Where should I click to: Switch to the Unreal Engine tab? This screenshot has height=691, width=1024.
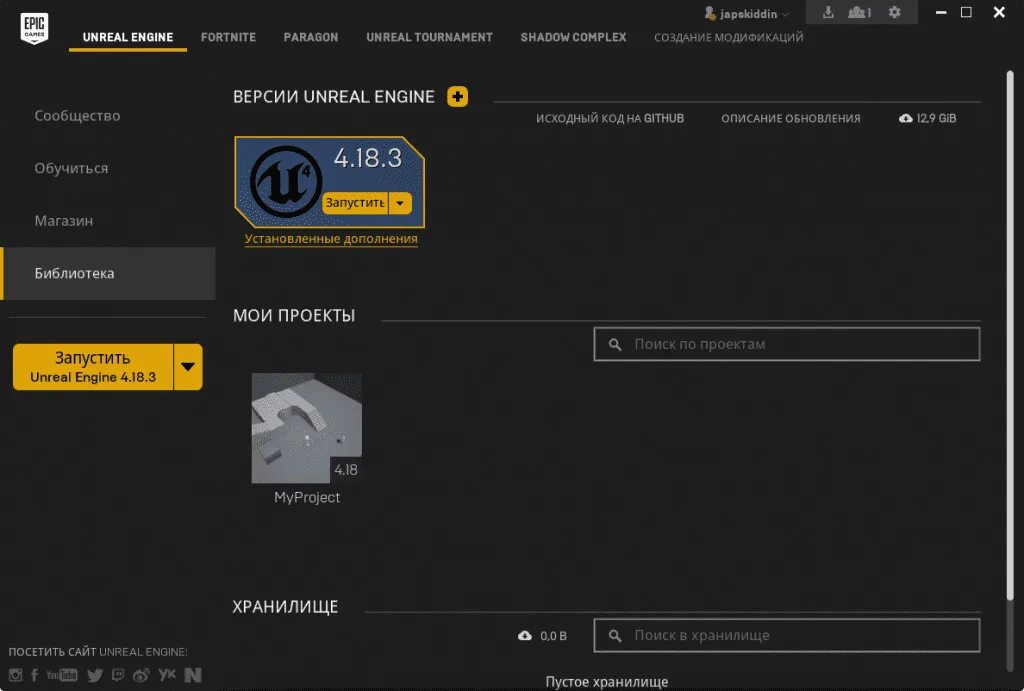(128, 37)
